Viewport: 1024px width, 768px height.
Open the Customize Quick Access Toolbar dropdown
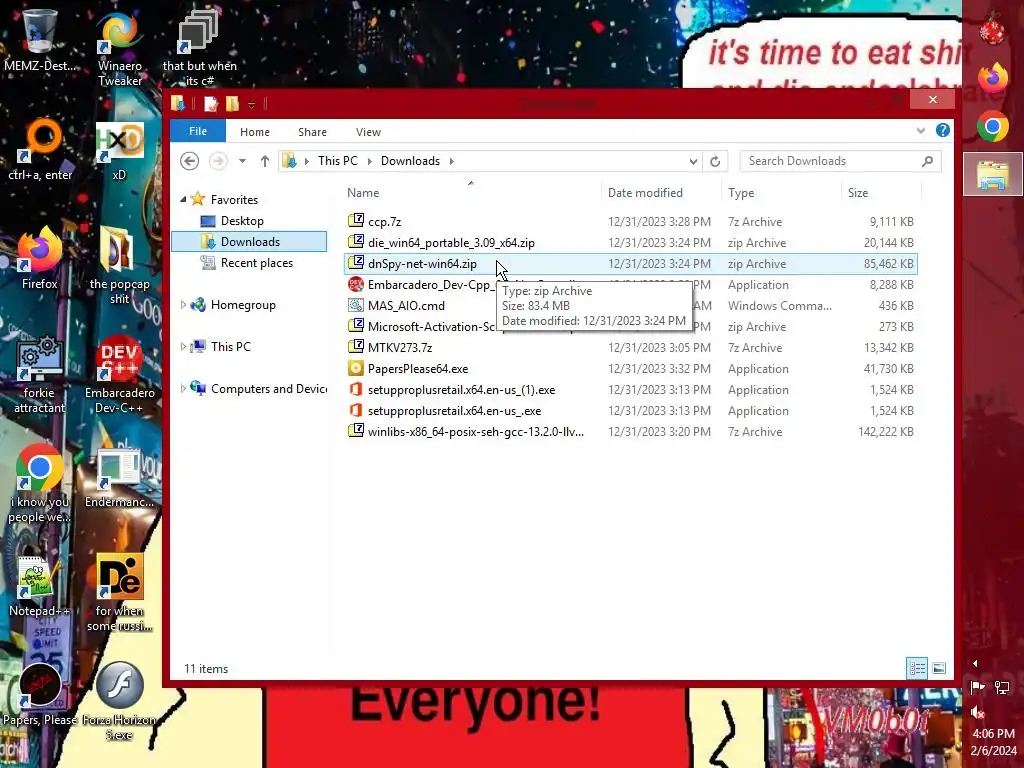[x=251, y=104]
